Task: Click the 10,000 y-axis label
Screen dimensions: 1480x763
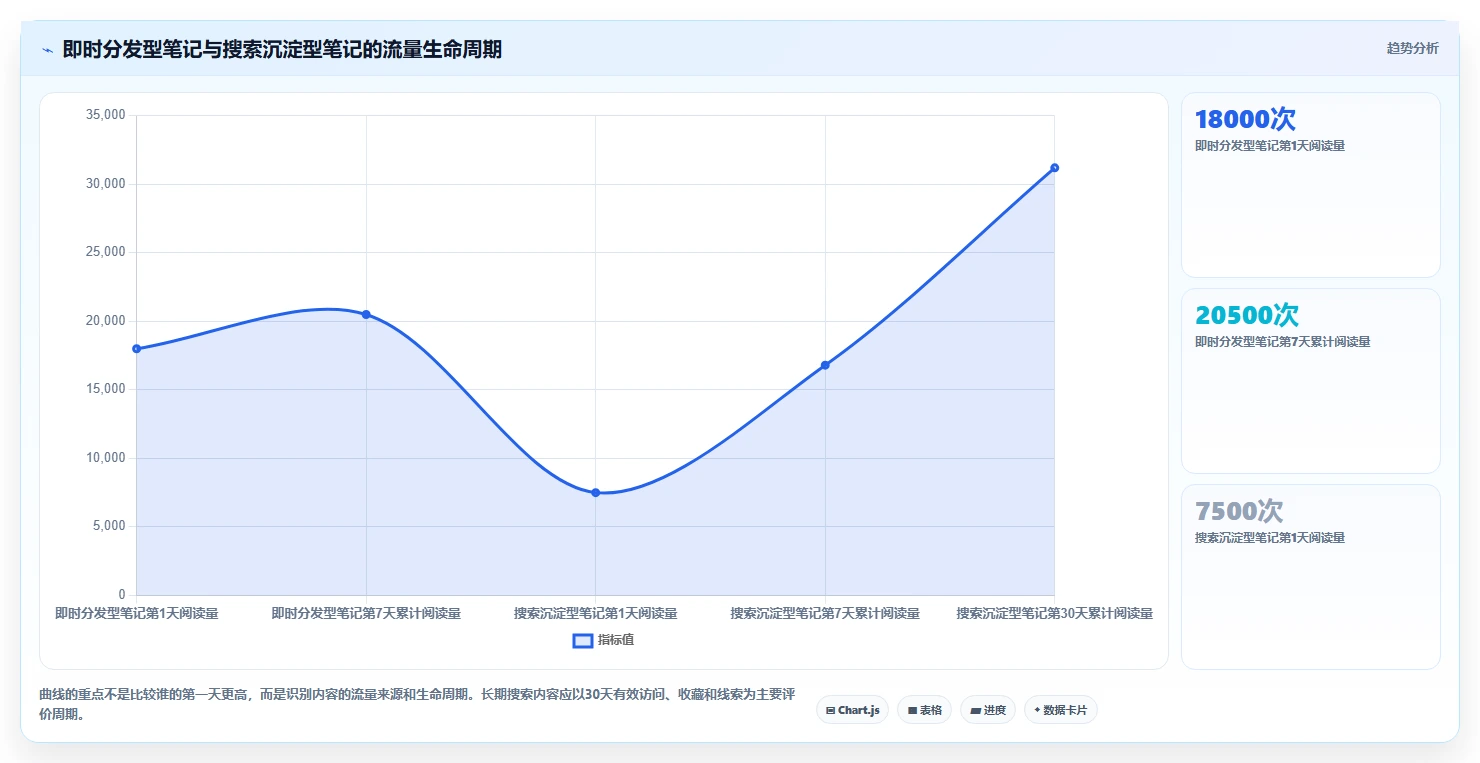Action: click(x=105, y=458)
